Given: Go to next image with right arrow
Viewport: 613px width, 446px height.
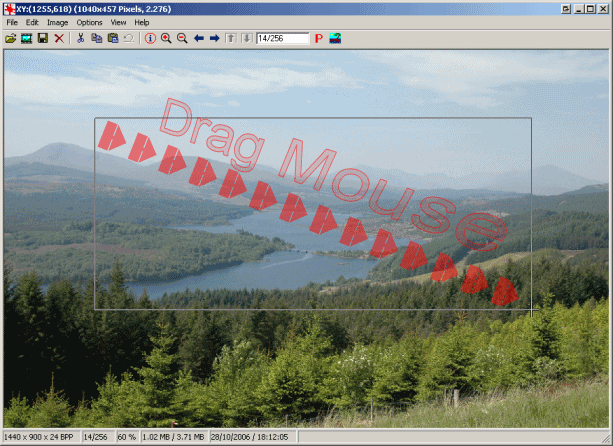Looking at the screenshot, I should click(x=215, y=38).
